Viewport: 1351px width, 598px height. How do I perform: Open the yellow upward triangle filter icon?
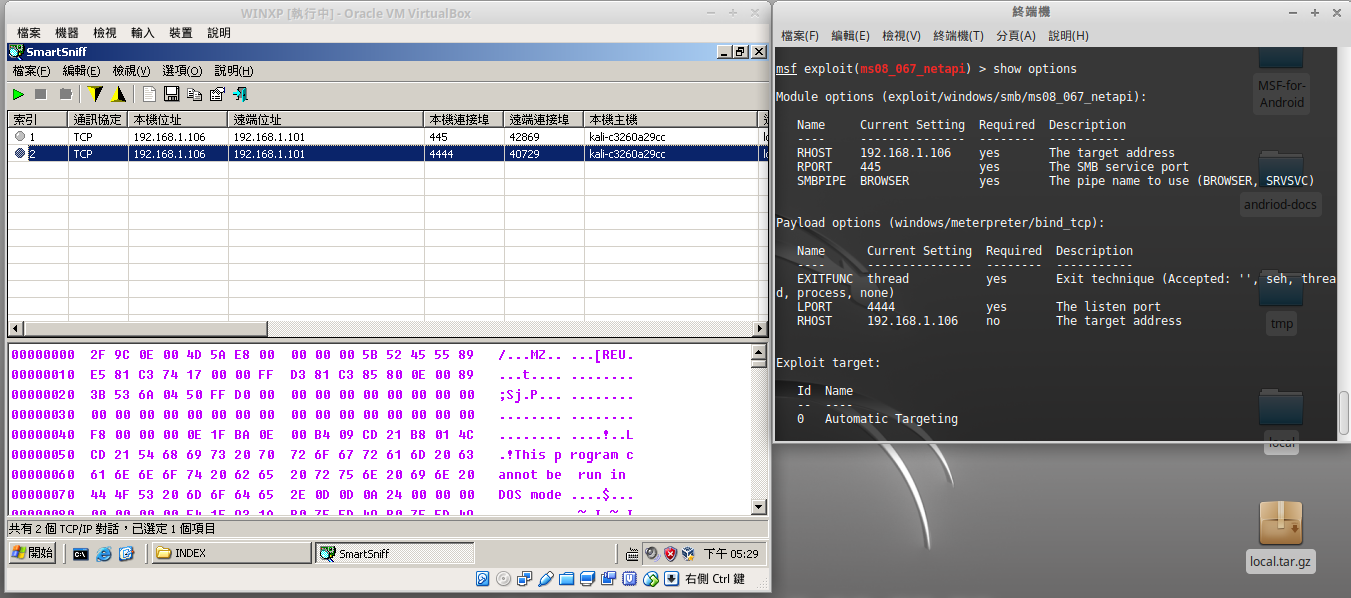click(x=118, y=94)
